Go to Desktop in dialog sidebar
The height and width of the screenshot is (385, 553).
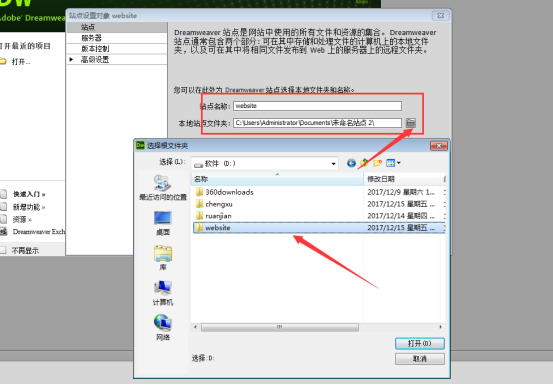coord(163,223)
